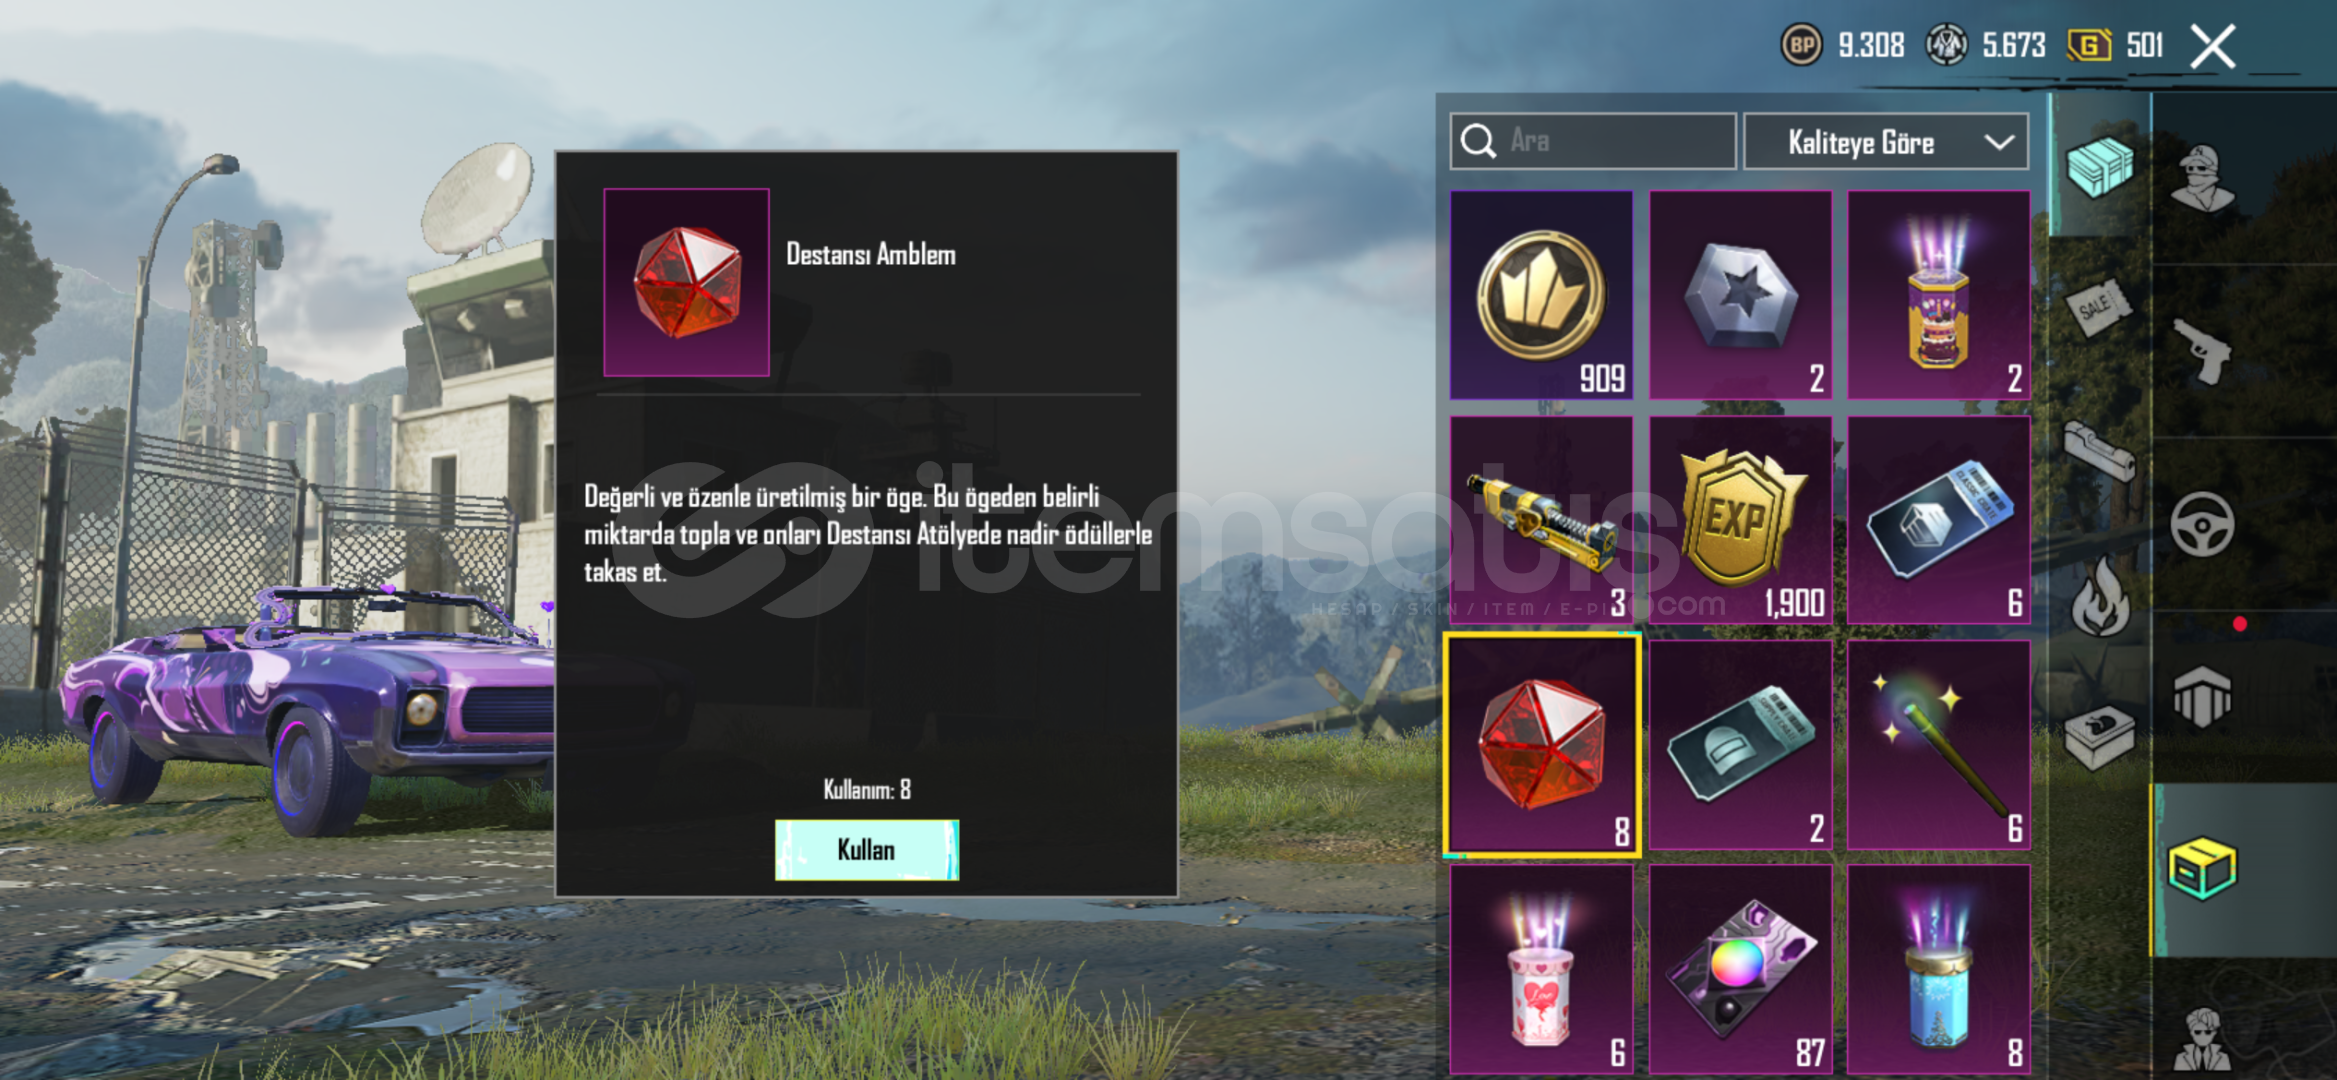Click the Kullan button
The image size is (2337, 1080).
click(866, 850)
